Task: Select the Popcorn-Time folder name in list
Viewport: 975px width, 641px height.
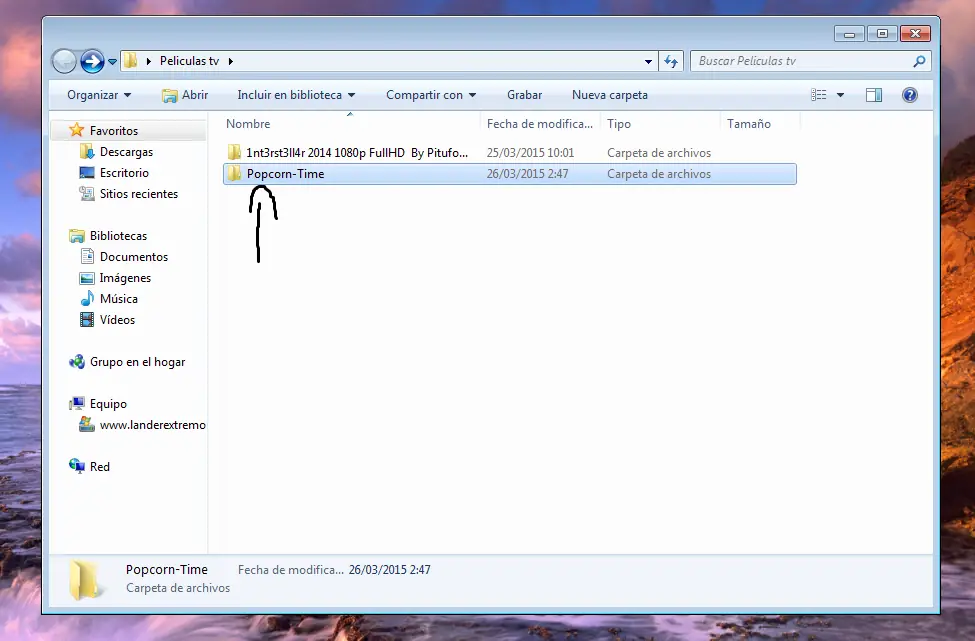Action: [285, 174]
